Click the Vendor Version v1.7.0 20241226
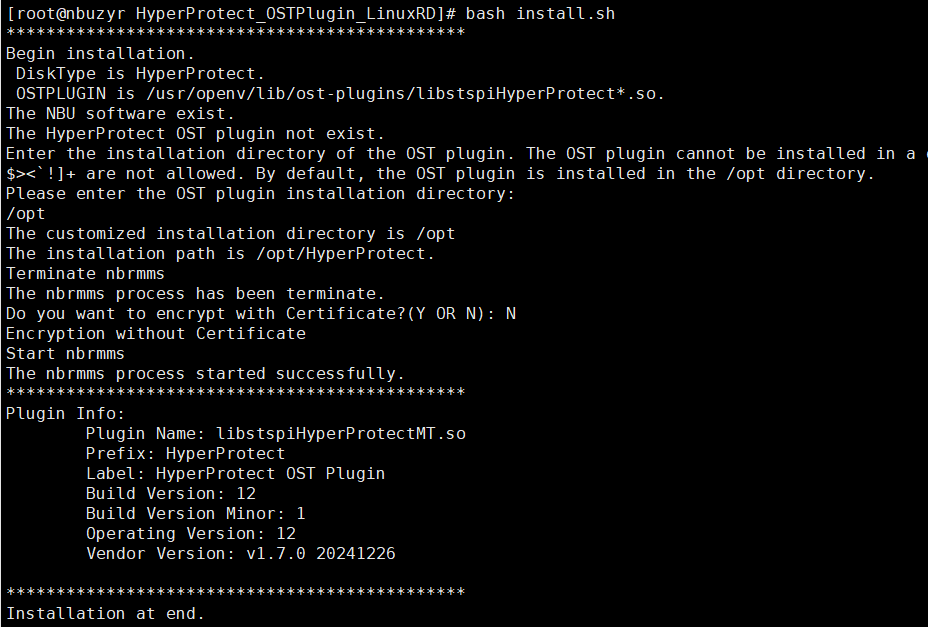Viewport: 928px width, 627px height. pos(321,554)
